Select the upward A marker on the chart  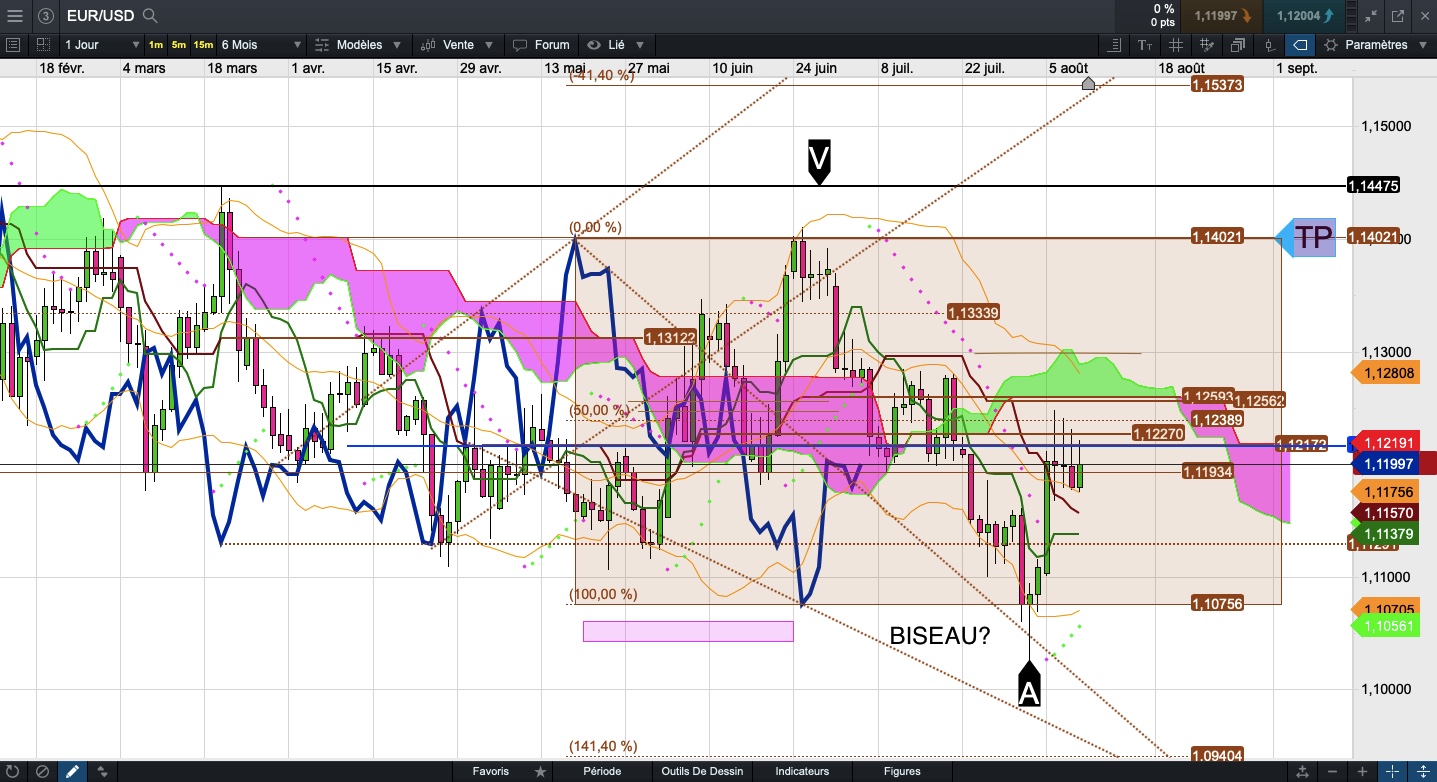point(1029,684)
